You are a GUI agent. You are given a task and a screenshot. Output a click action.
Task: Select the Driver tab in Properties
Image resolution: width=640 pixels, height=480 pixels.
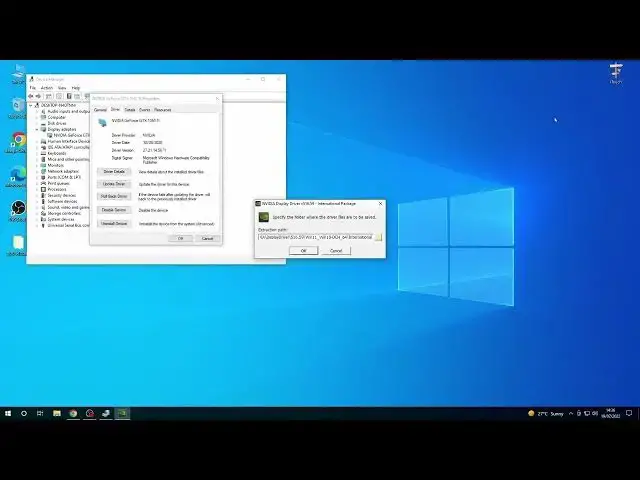(115, 109)
